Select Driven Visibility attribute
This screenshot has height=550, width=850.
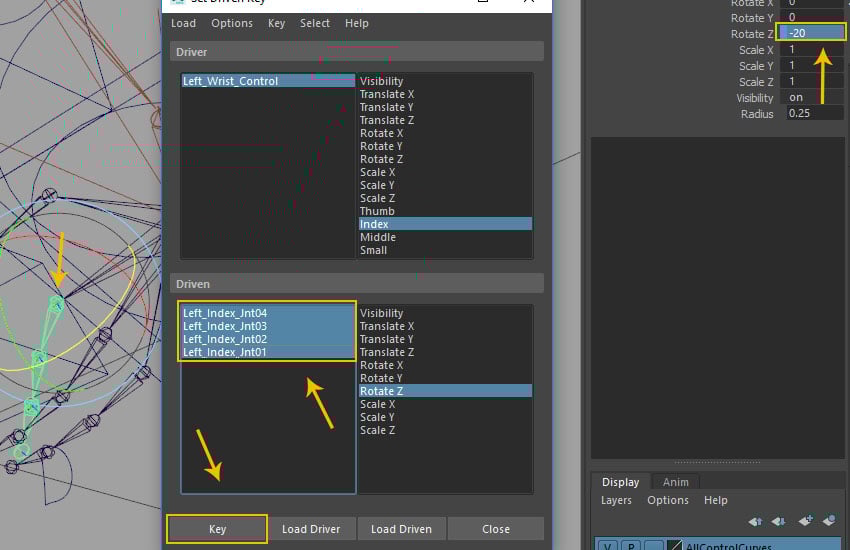coord(445,313)
